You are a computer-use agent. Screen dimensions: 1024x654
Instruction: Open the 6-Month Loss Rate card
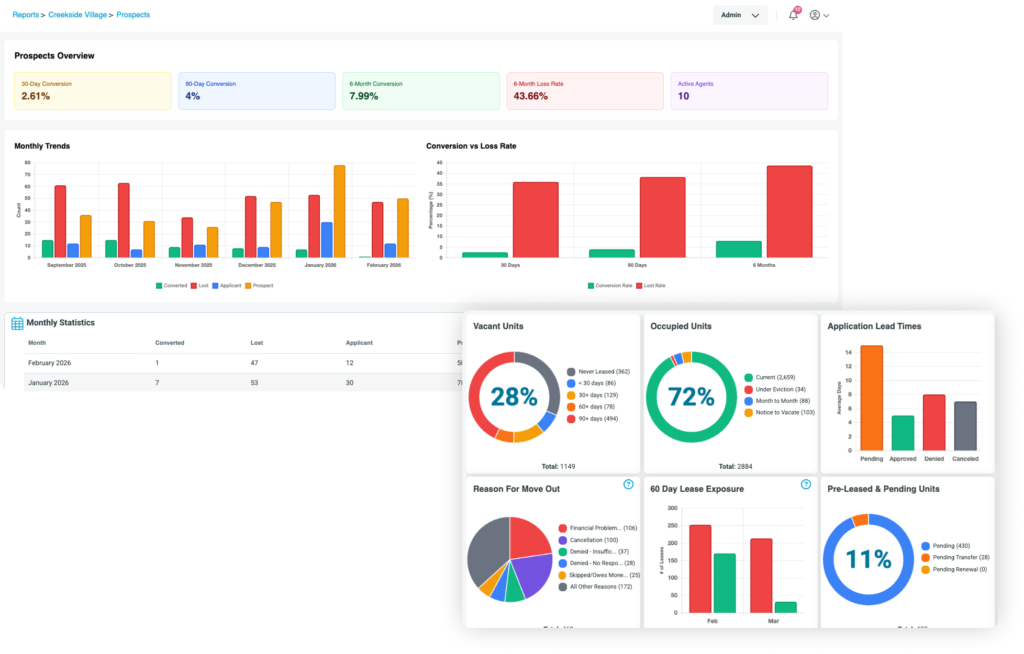coord(584,91)
